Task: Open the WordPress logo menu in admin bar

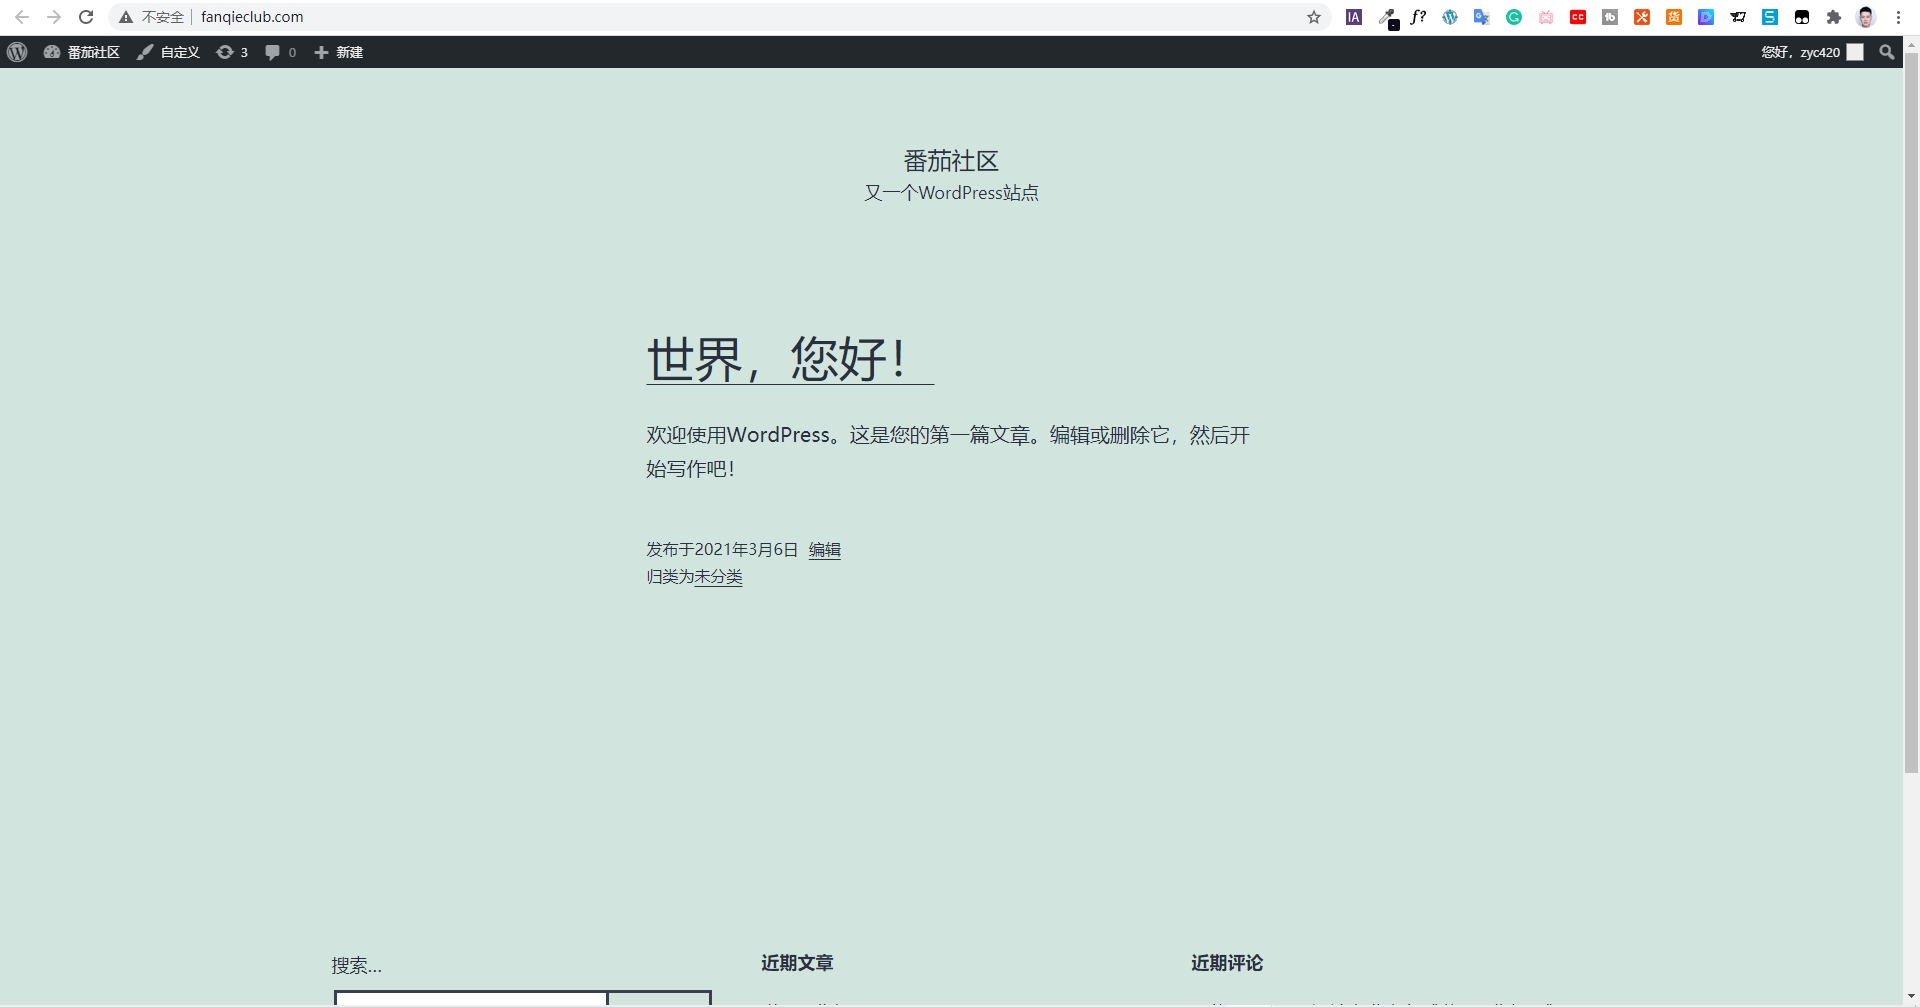Action: [16, 52]
